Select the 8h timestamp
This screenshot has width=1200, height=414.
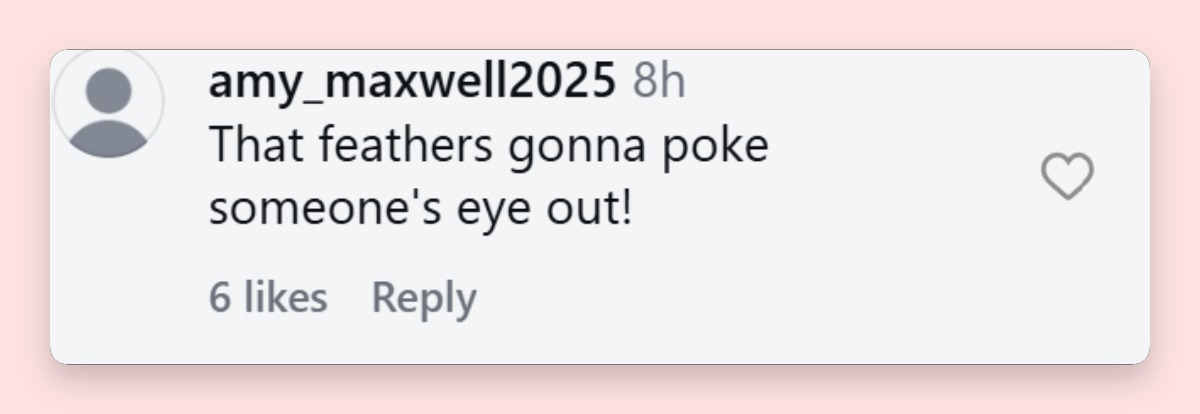(x=659, y=81)
